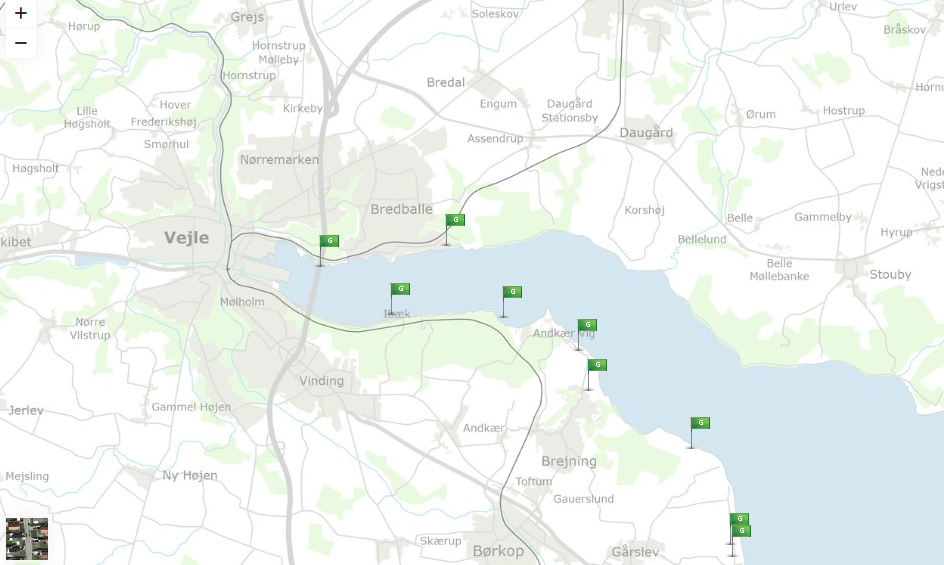944x565 pixels.
Task: Click the green flag northeast of Brejning
Action: tap(597, 366)
